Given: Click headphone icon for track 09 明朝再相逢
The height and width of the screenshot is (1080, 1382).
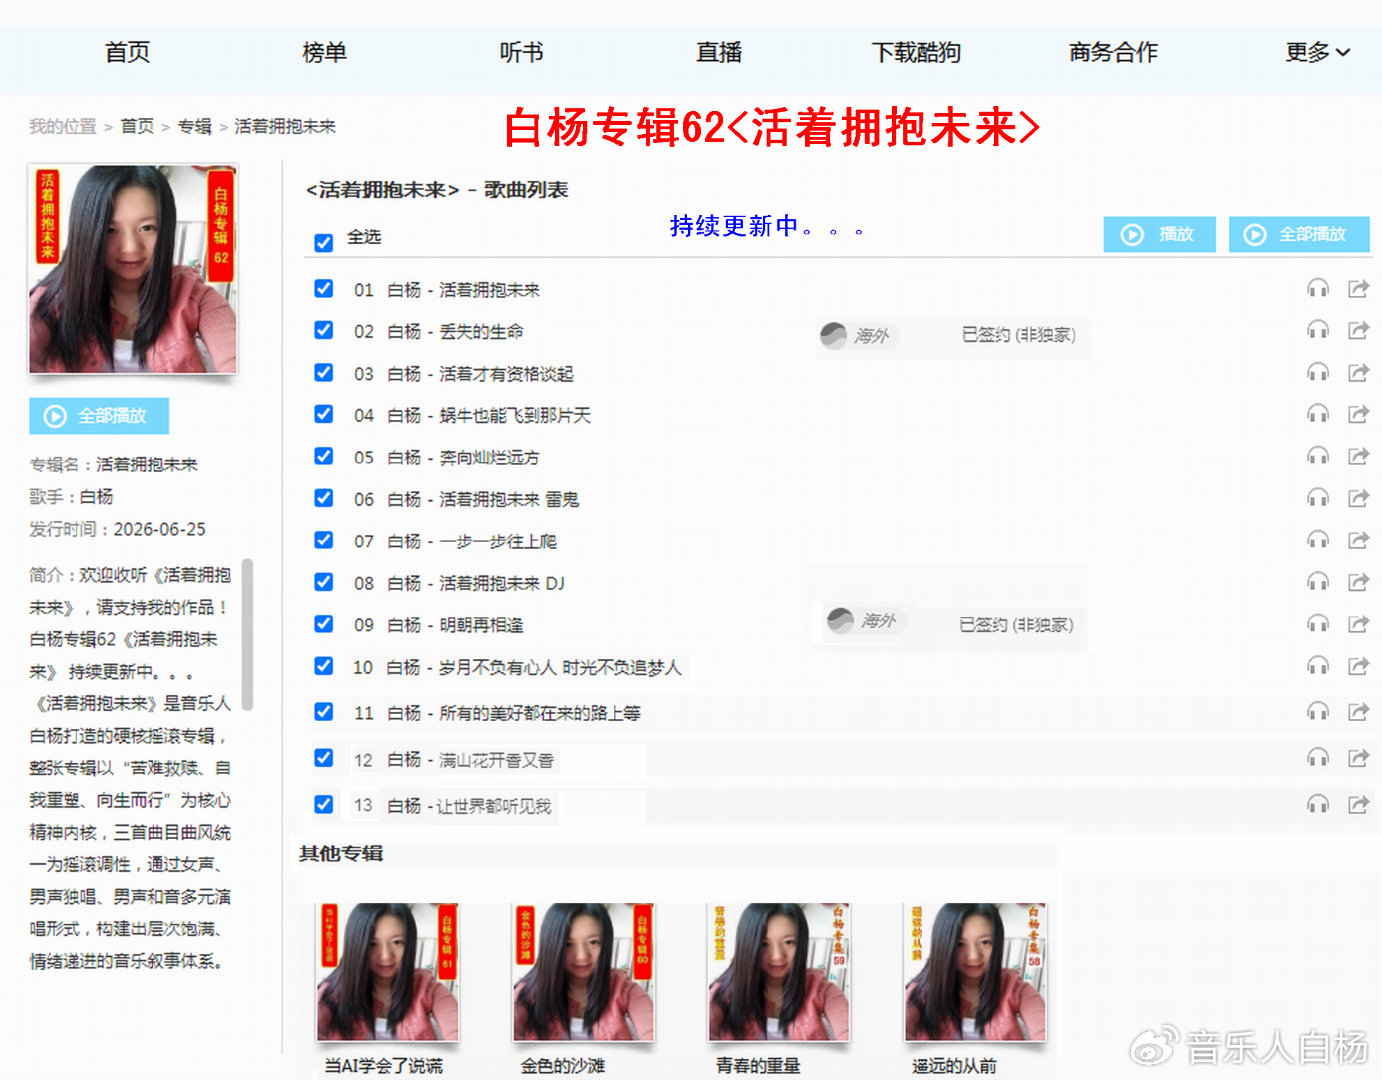Looking at the screenshot, I should point(1318,624).
